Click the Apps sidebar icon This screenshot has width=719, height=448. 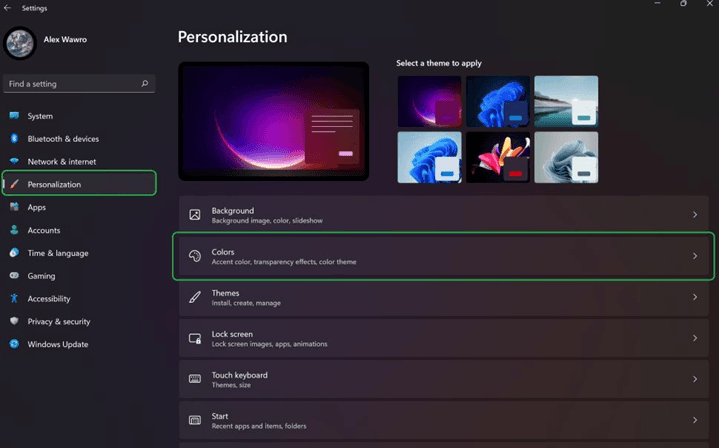pos(14,207)
